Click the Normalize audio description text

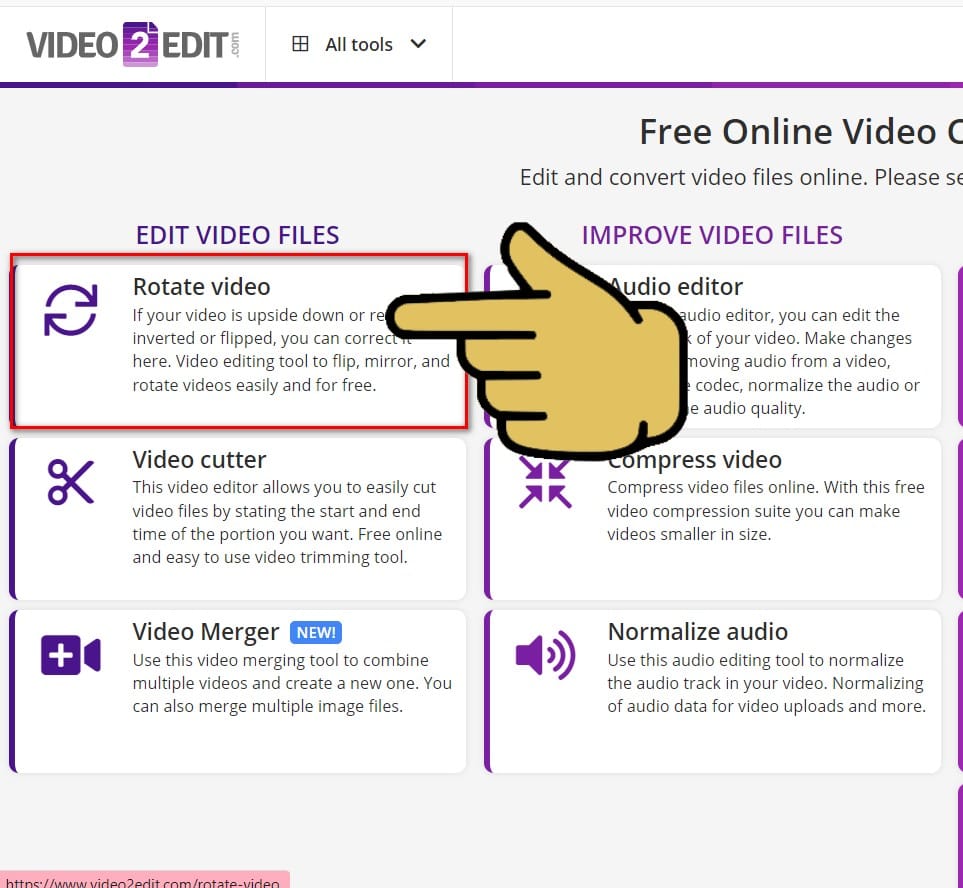click(x=766, y=683)
